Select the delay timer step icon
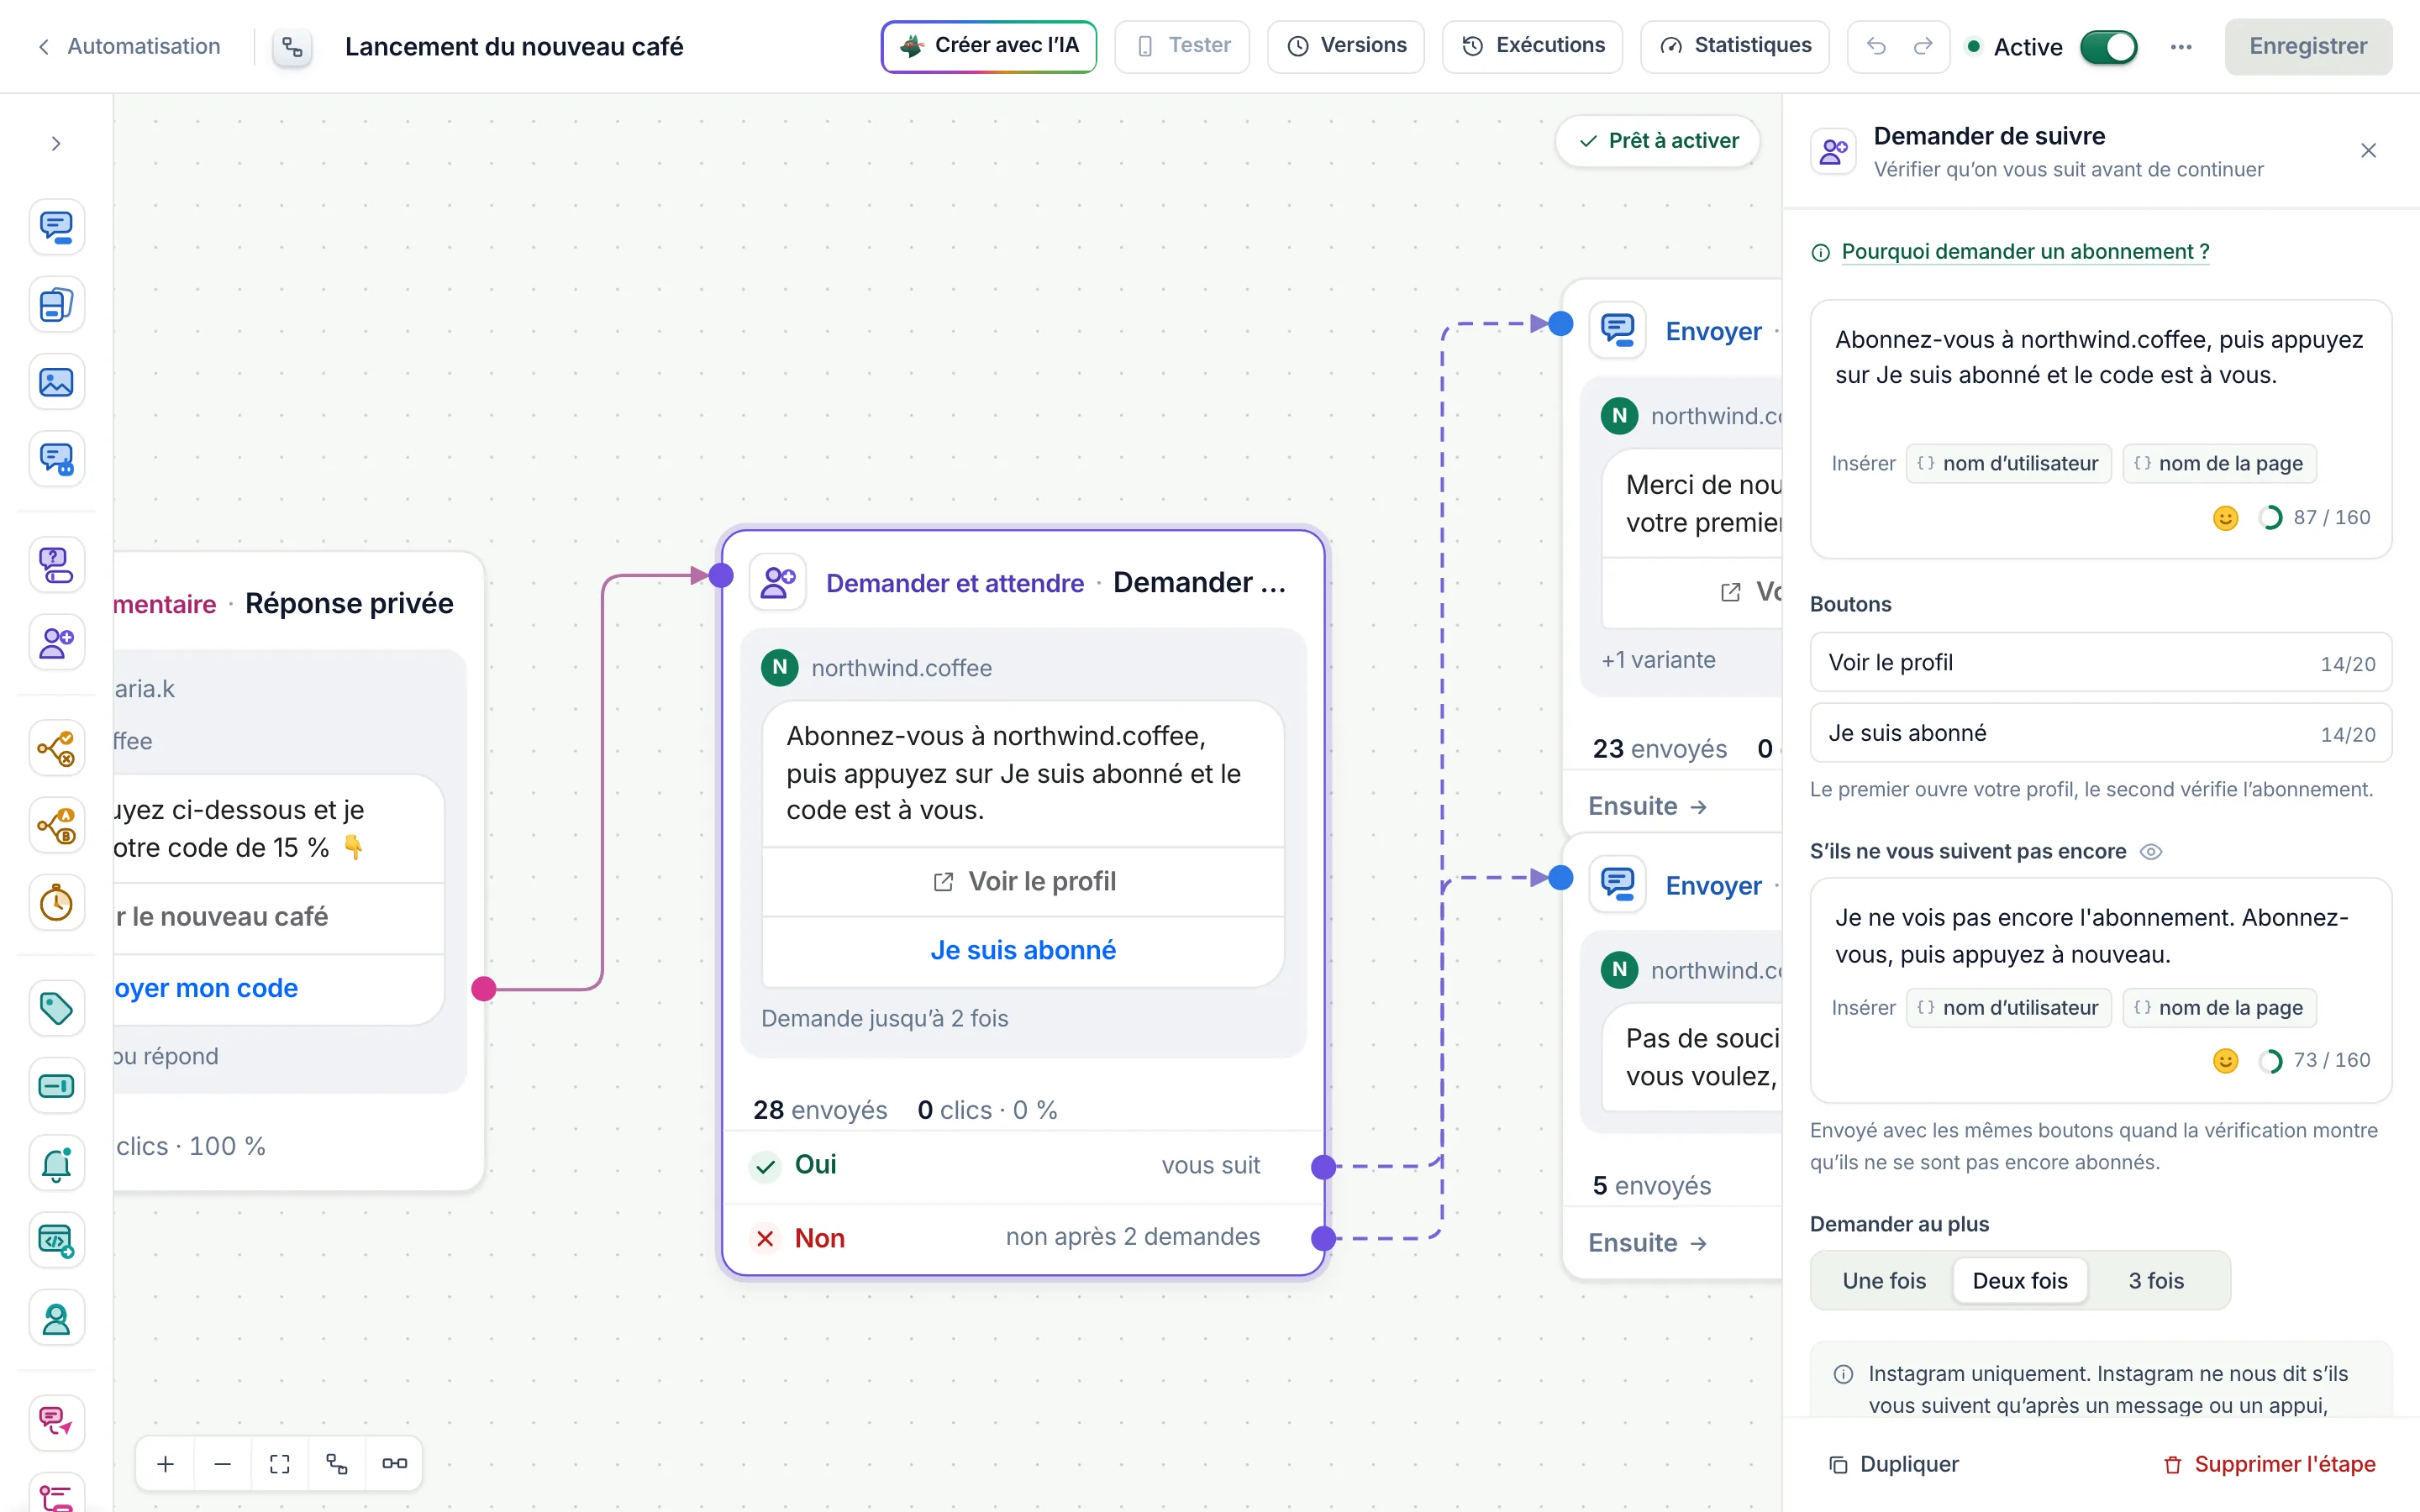 56,903
